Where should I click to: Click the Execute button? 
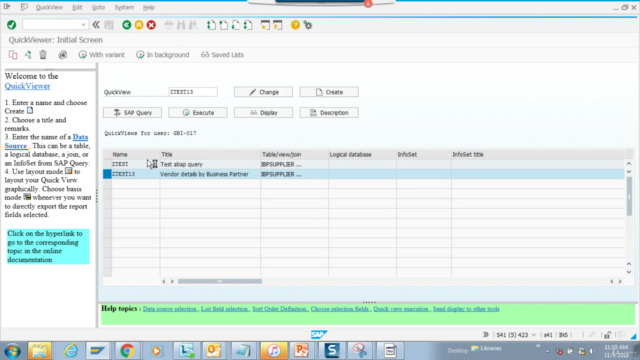tap(198, 113)
